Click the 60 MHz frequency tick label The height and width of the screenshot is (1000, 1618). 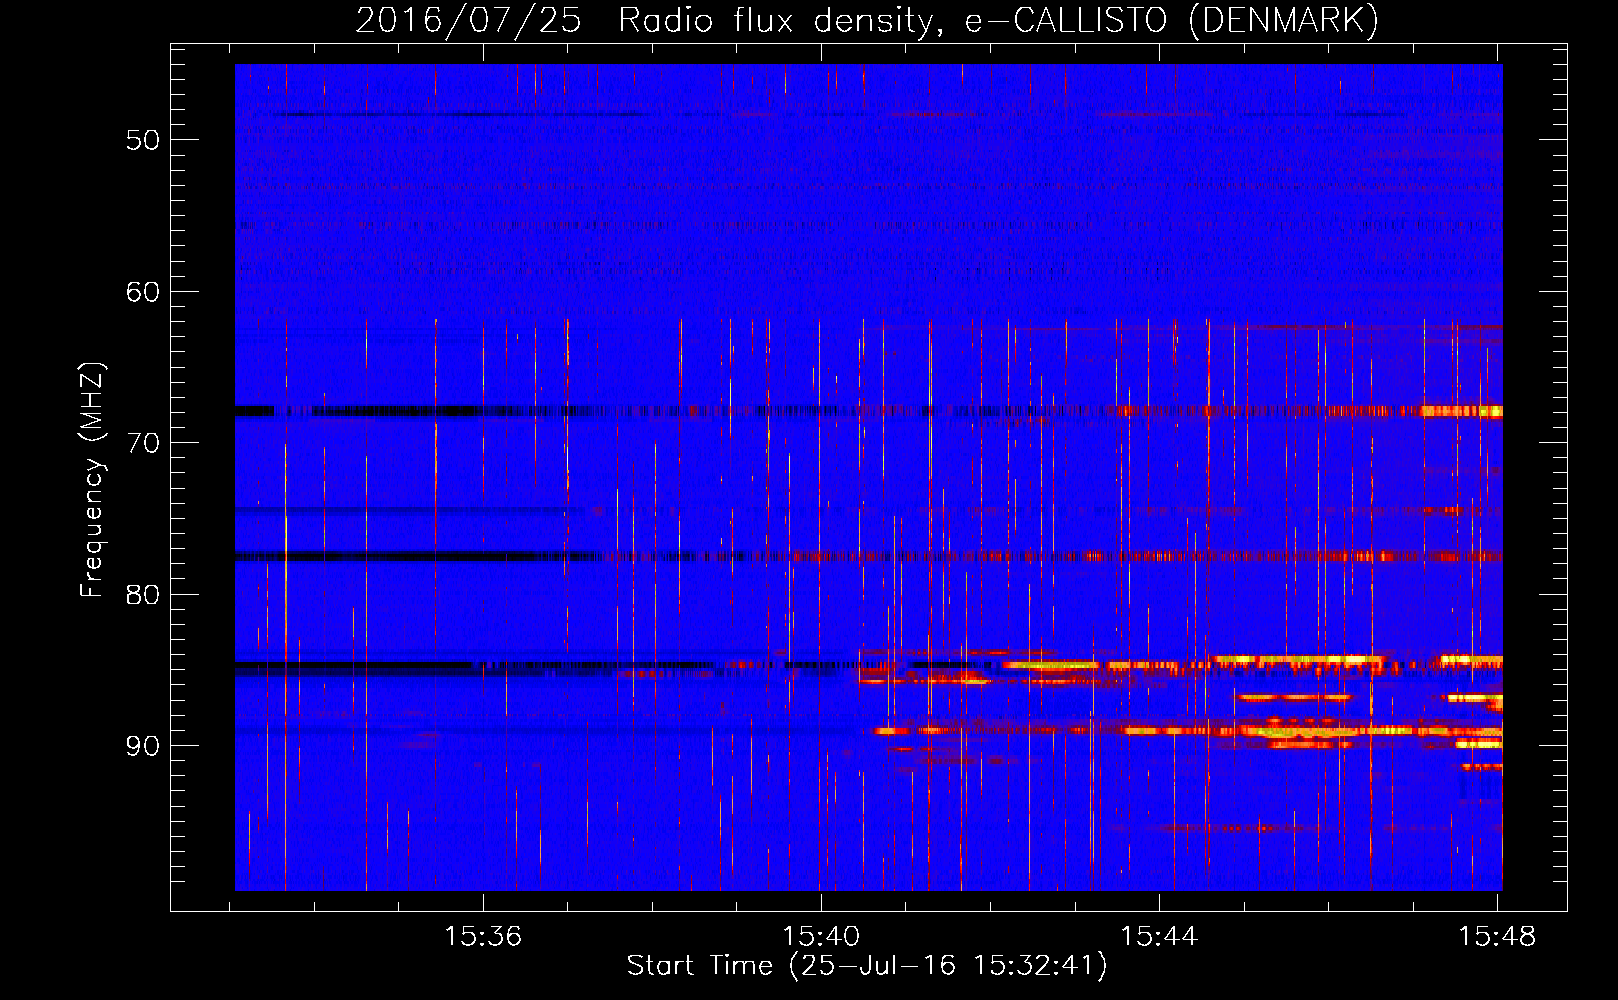coord(143,292)
